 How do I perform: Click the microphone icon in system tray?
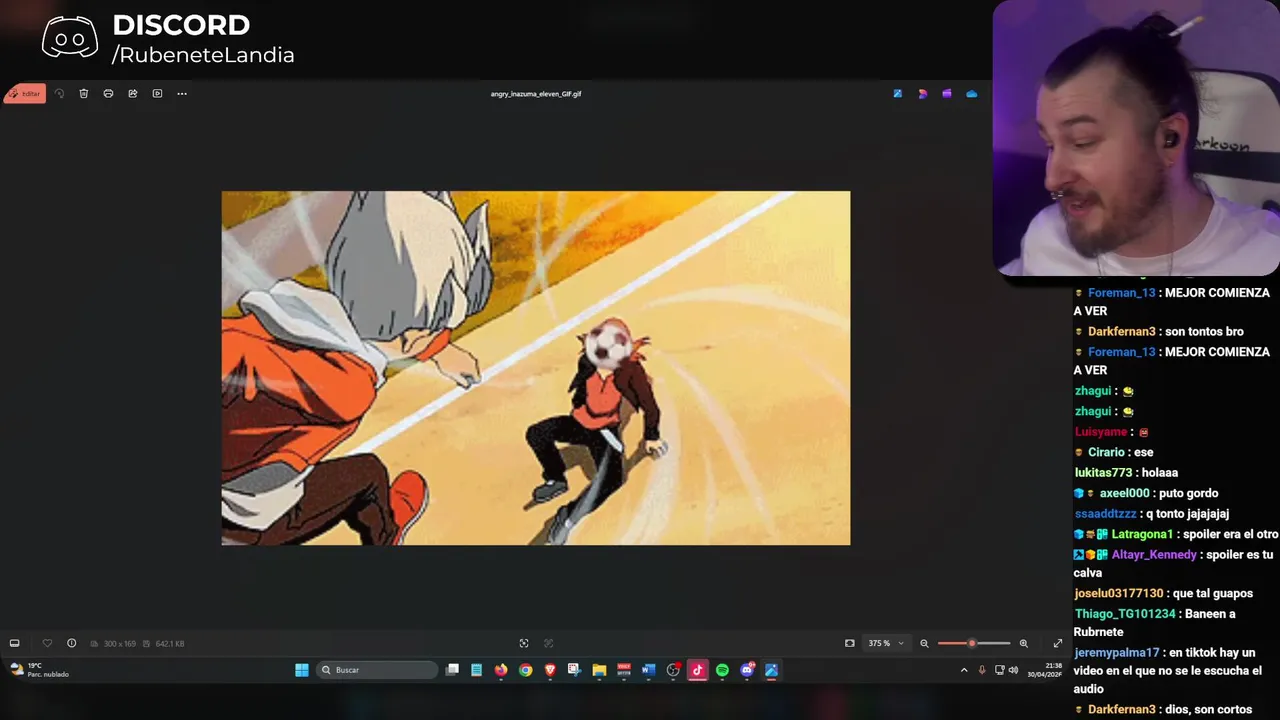click(x=982, y=670)
